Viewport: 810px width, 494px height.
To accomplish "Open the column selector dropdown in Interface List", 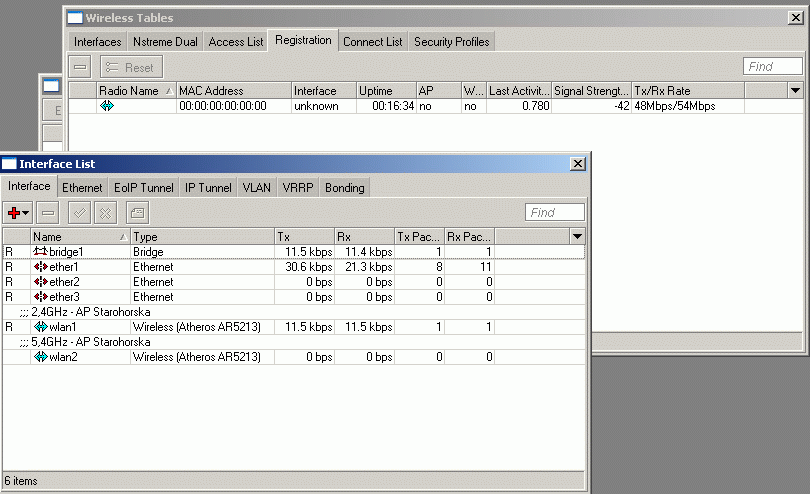I will tap(578, 237).
